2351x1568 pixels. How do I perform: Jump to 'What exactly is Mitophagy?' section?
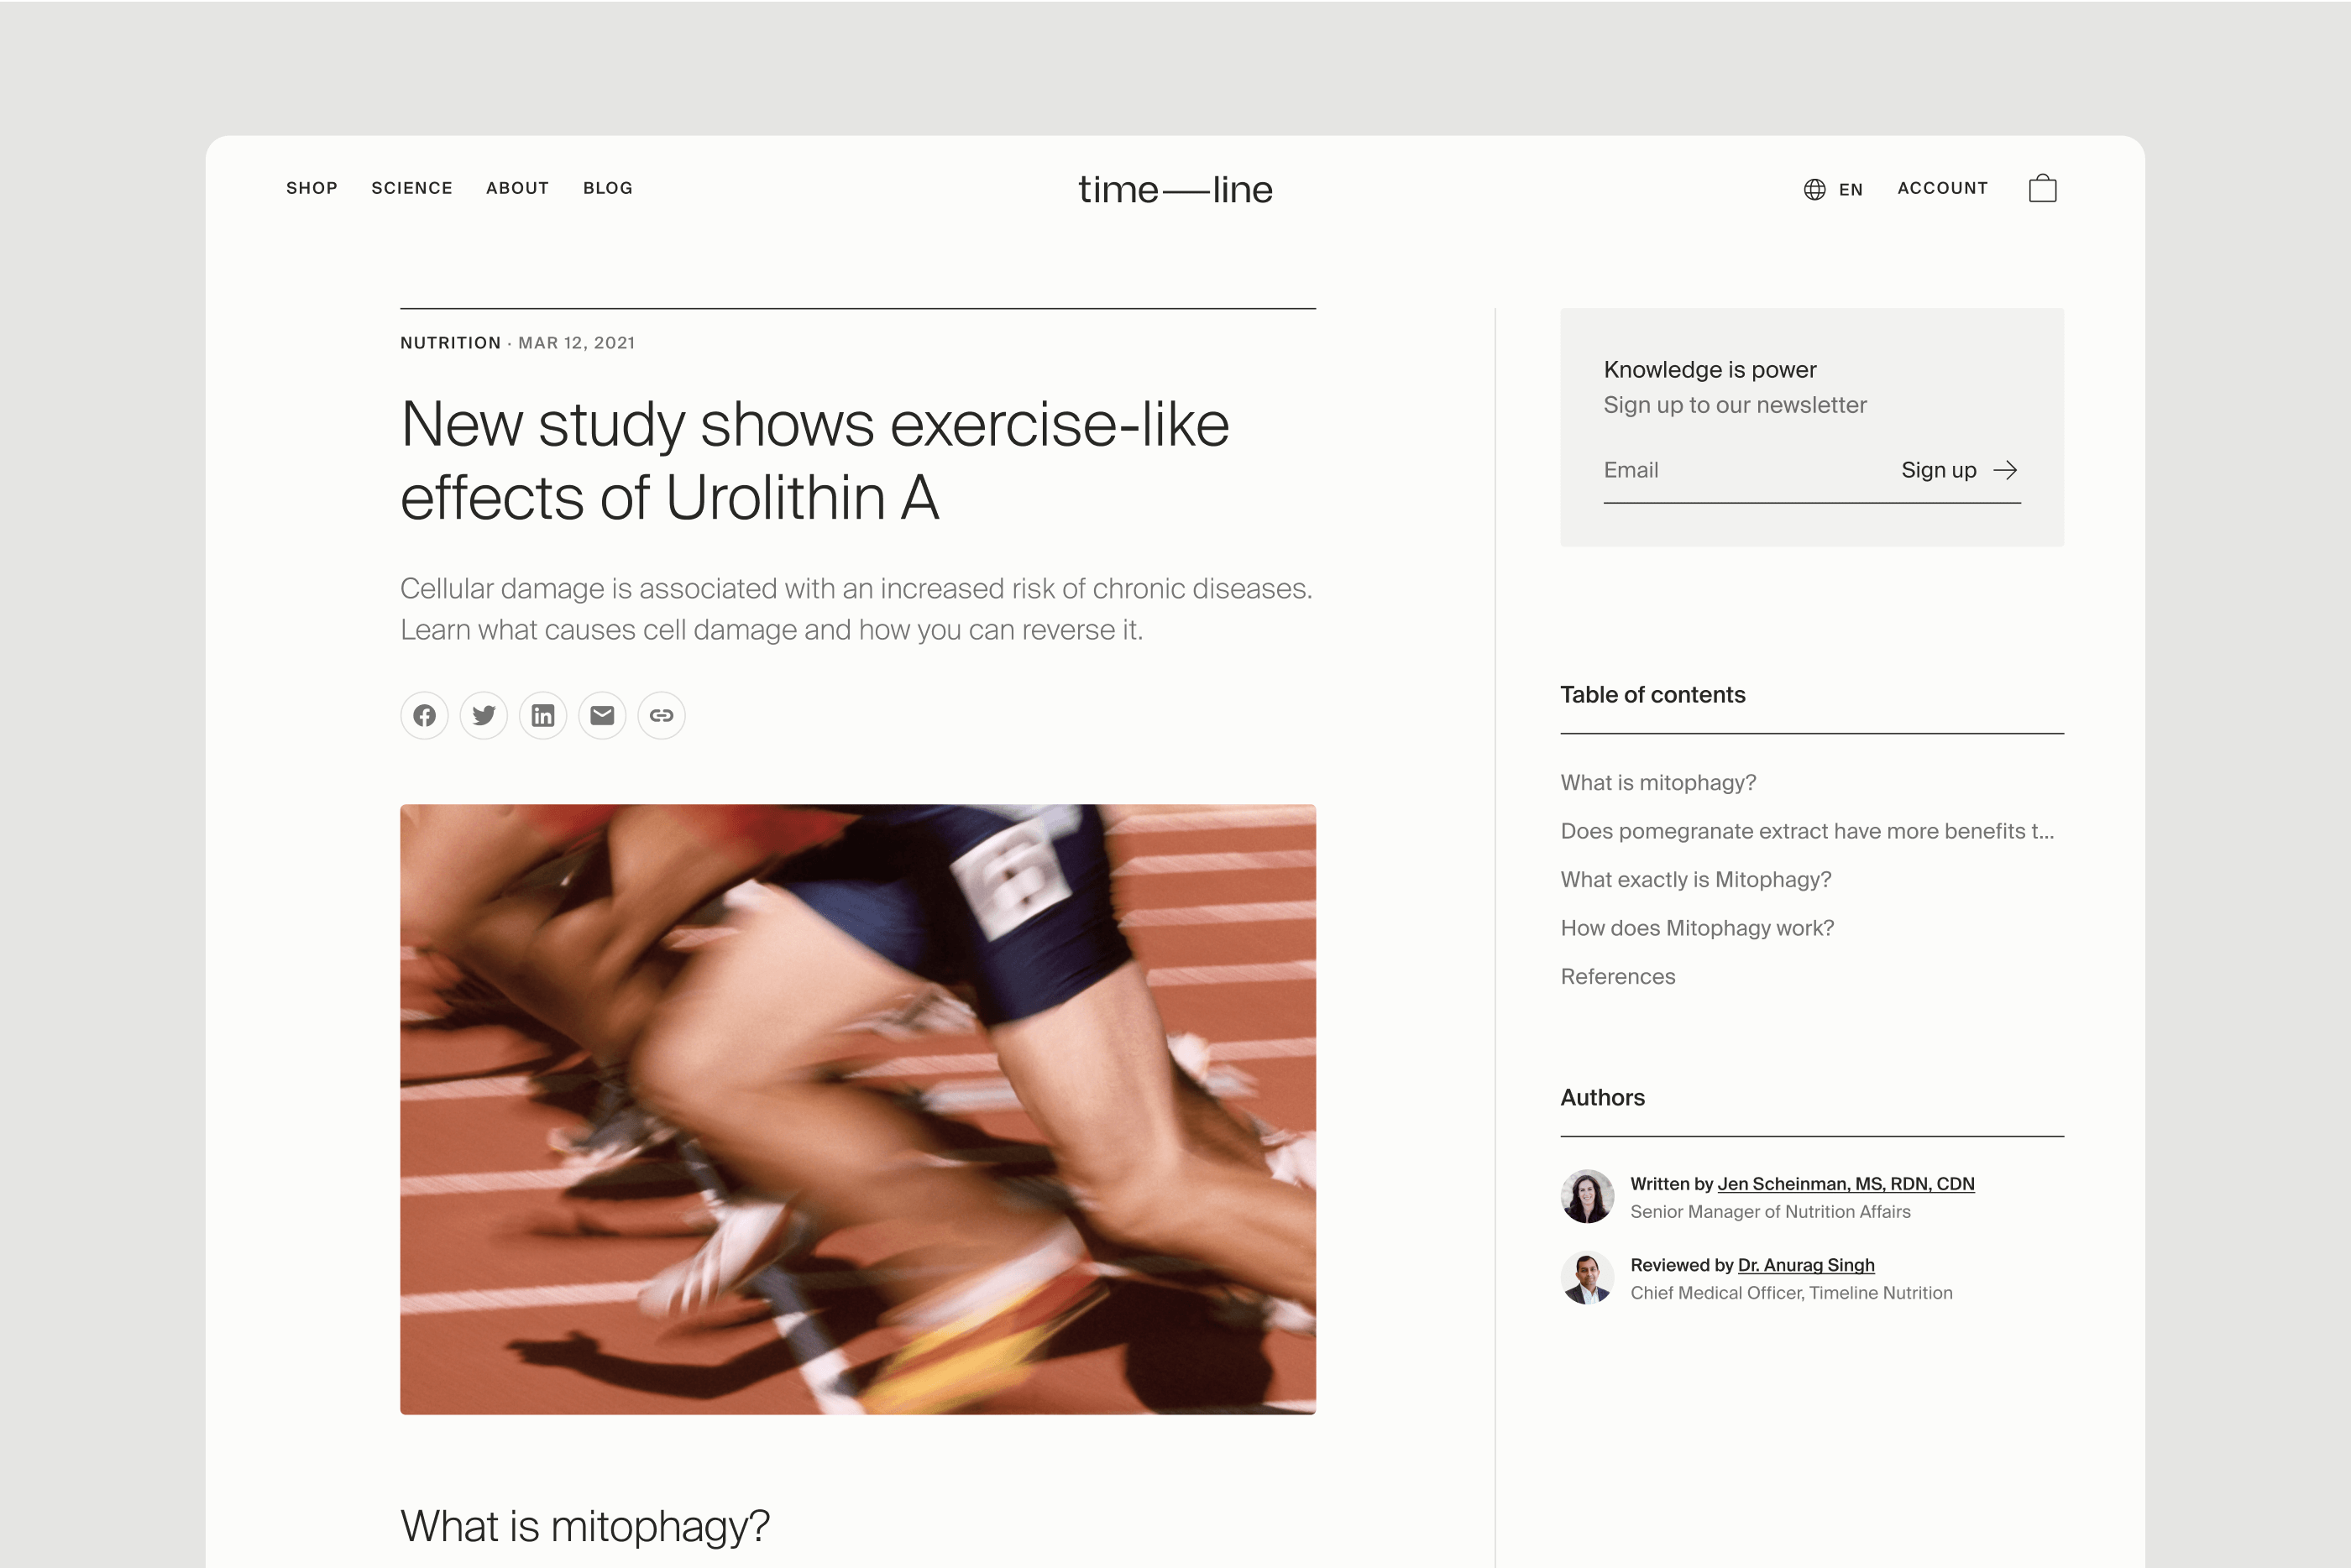coord(1696,879)
